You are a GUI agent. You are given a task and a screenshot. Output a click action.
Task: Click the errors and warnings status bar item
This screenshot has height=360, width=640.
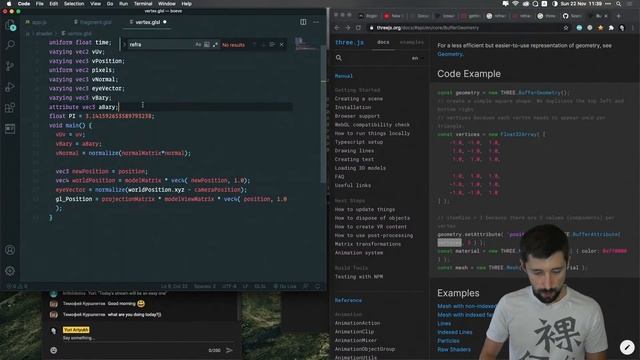pos(17,286)
